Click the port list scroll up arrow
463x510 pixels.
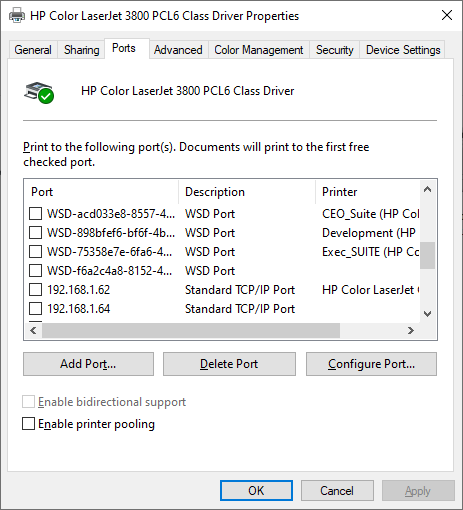pos(428,190)
